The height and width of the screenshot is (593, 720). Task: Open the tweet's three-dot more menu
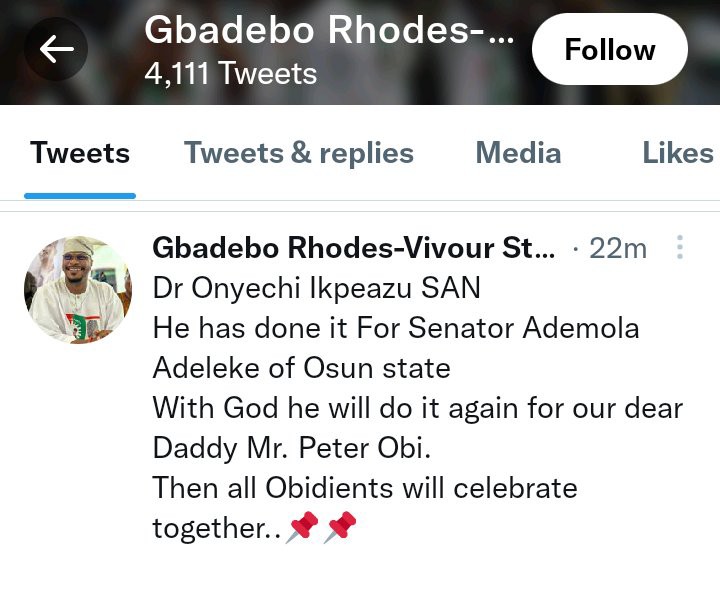[680, 247]
